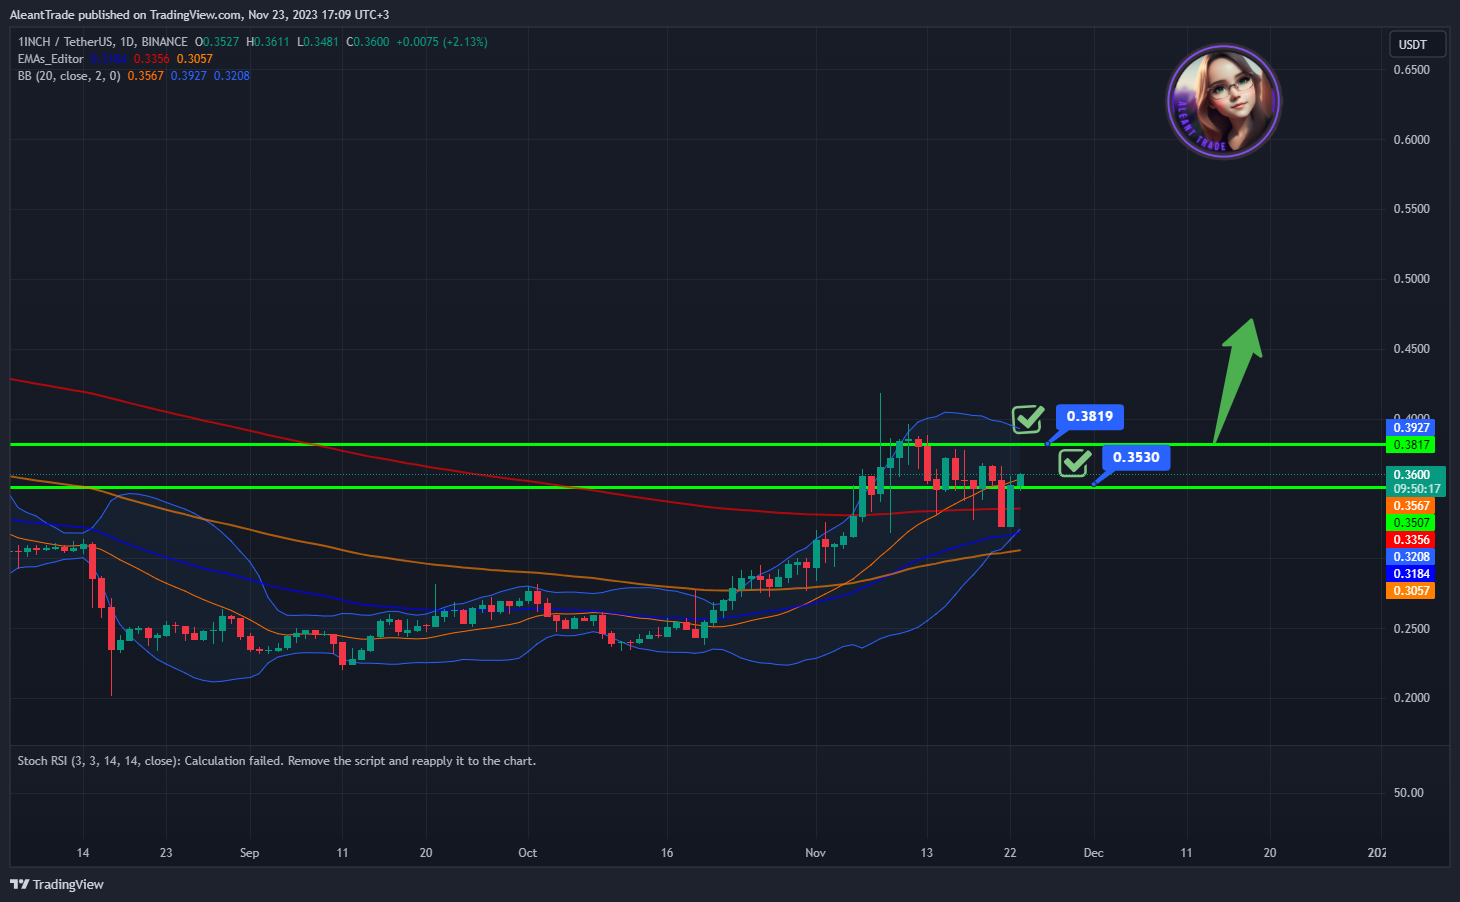Click the 0.4500 price axis label
Image resolution: width=1460 pixels, height=902 pixels.
coord(1411,349)
